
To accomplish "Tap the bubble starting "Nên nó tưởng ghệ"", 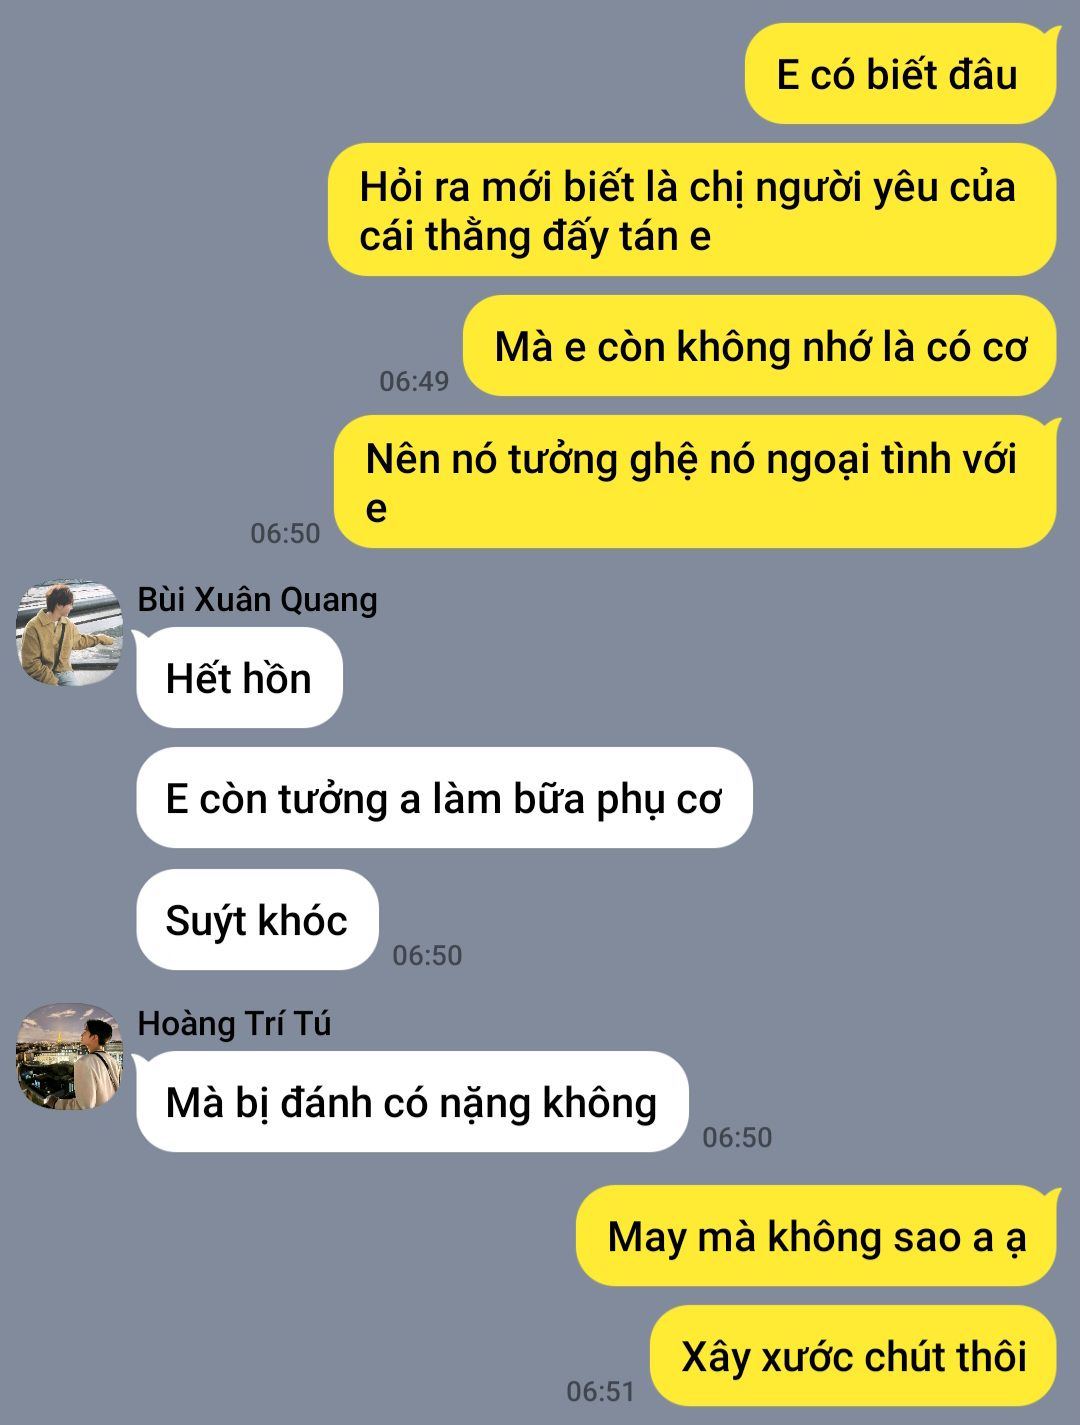I will point(695,482).
